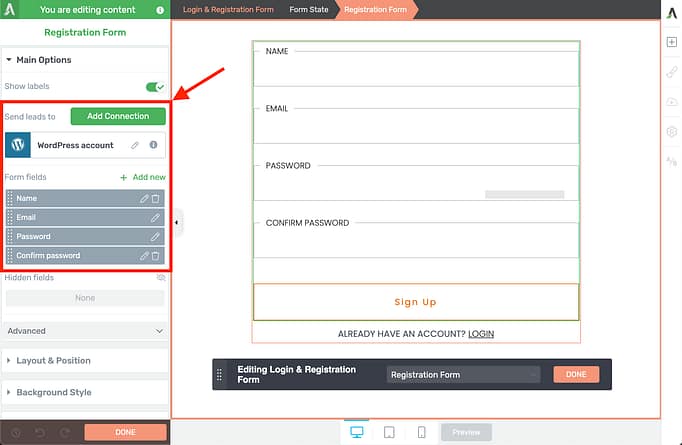
Task: Select the Login & Registration Form breadcrumb
Action: coord(228,10)
